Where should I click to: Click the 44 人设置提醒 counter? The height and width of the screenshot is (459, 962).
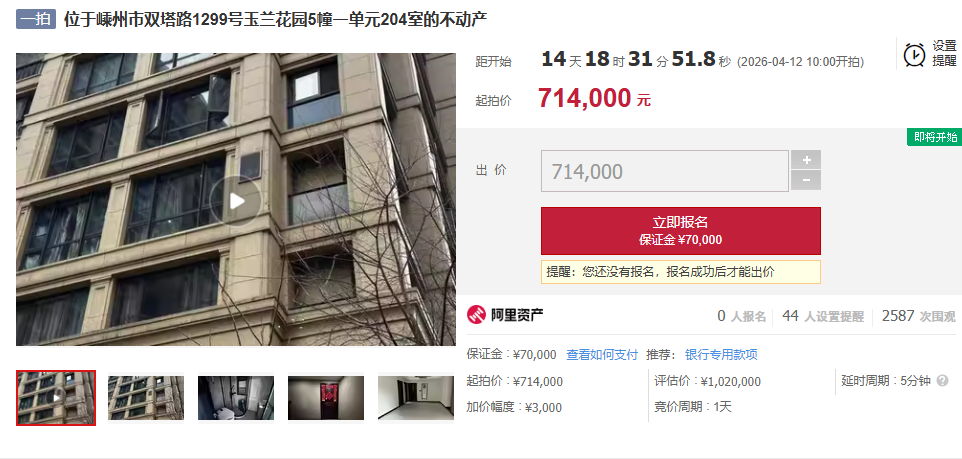[823, 316]
